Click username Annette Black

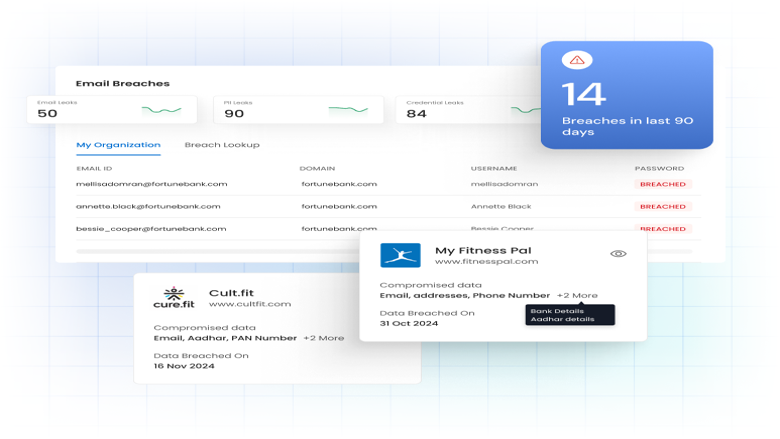click(x=501, y=206)
